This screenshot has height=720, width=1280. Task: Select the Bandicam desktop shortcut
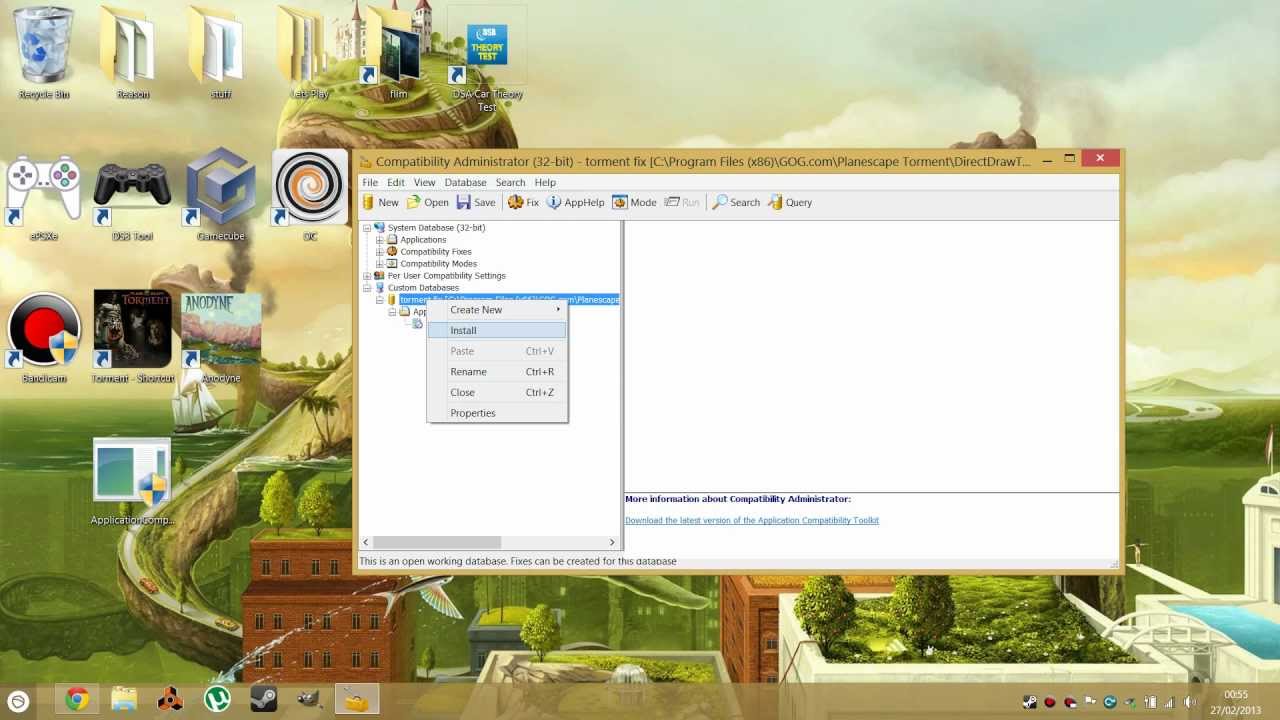[x=44, y=338]
